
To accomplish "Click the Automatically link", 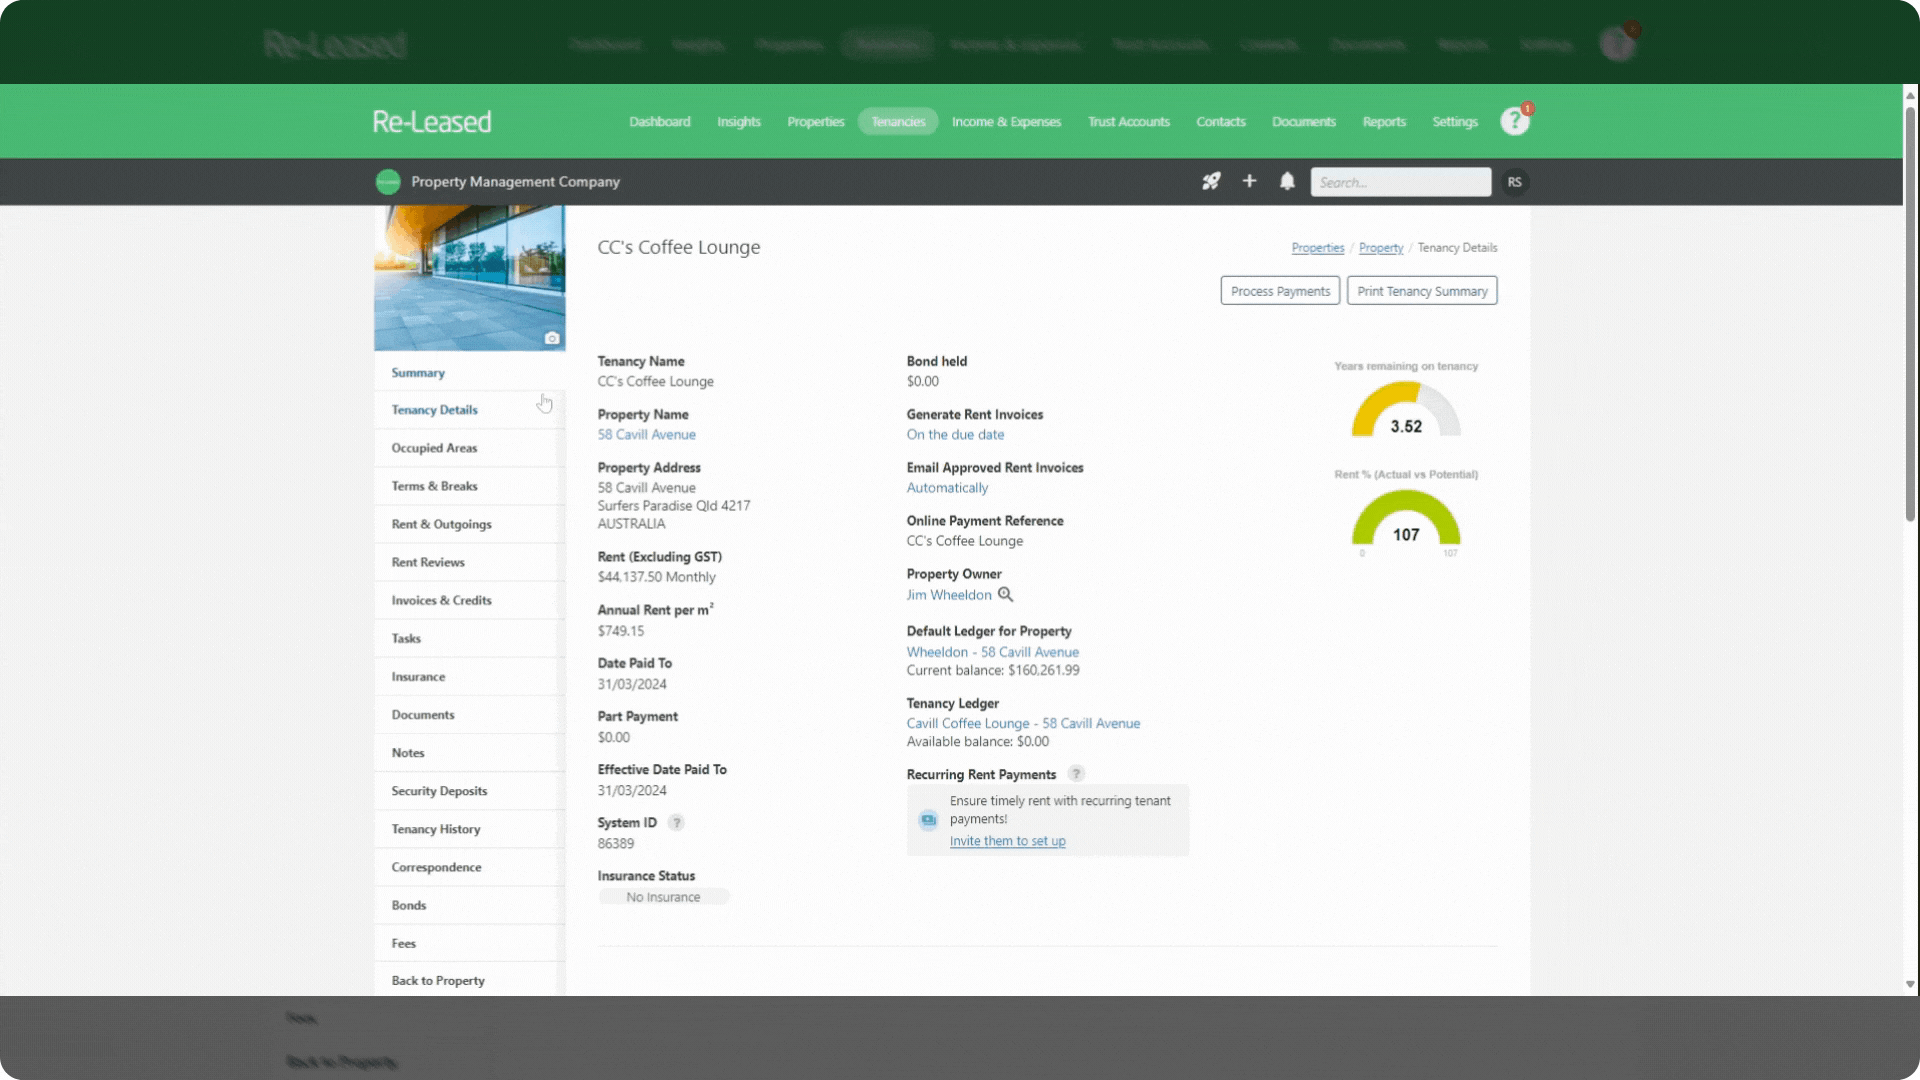I will [x=947, y=487].
